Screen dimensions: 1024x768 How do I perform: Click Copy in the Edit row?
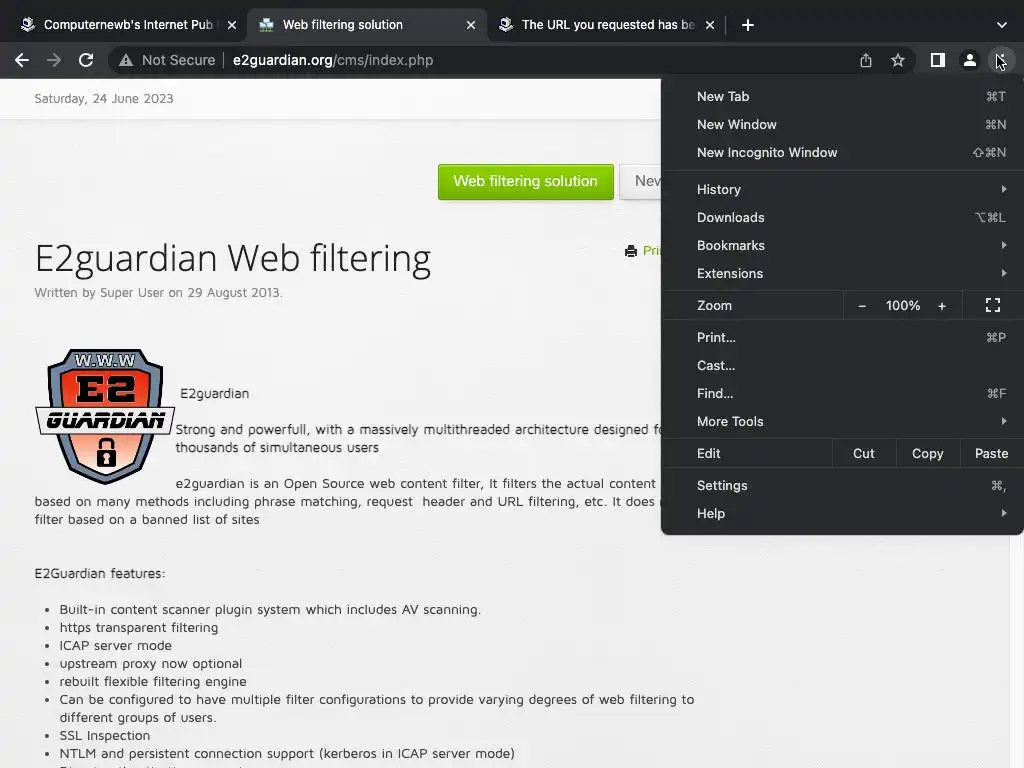927,453
